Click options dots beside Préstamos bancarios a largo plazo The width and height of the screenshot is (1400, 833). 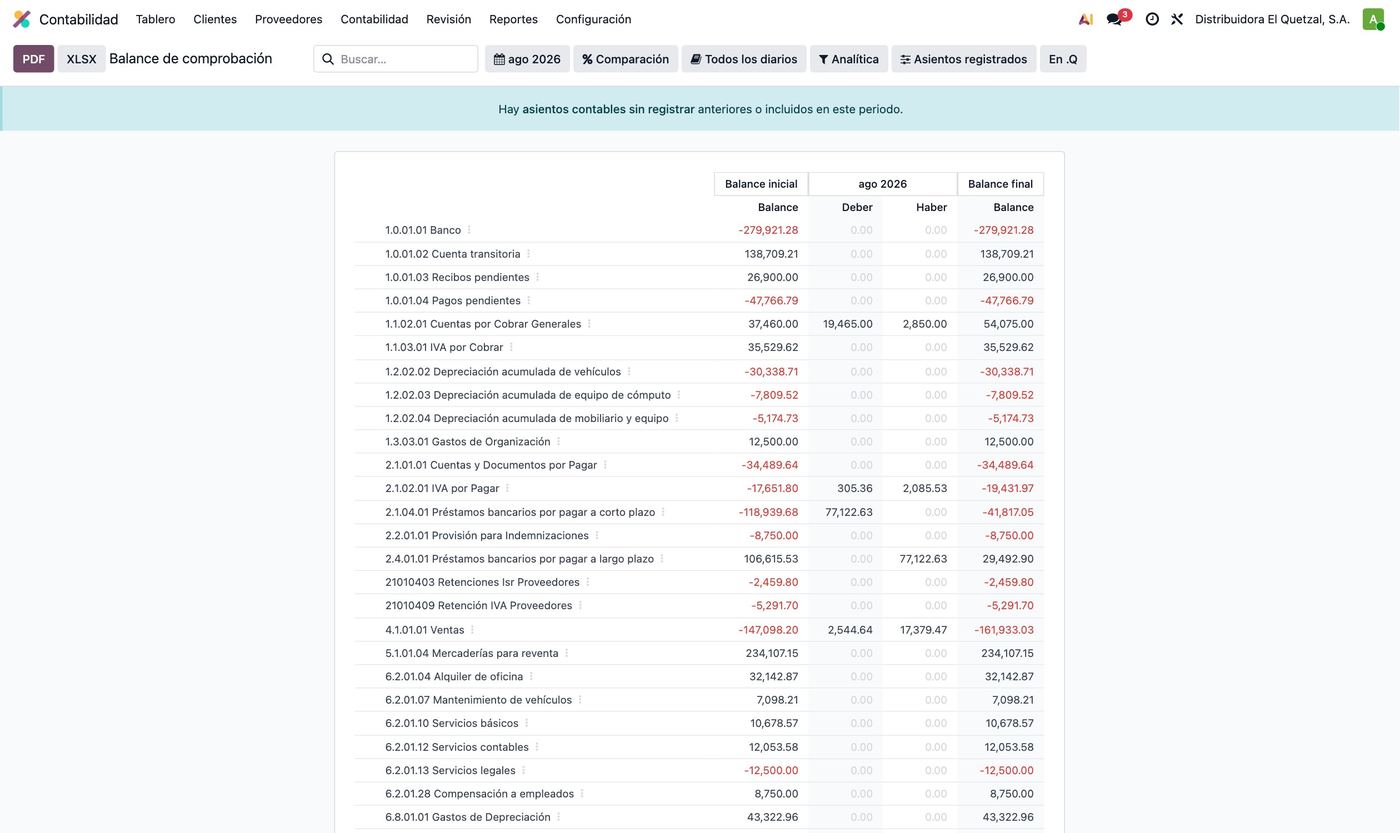662,559
